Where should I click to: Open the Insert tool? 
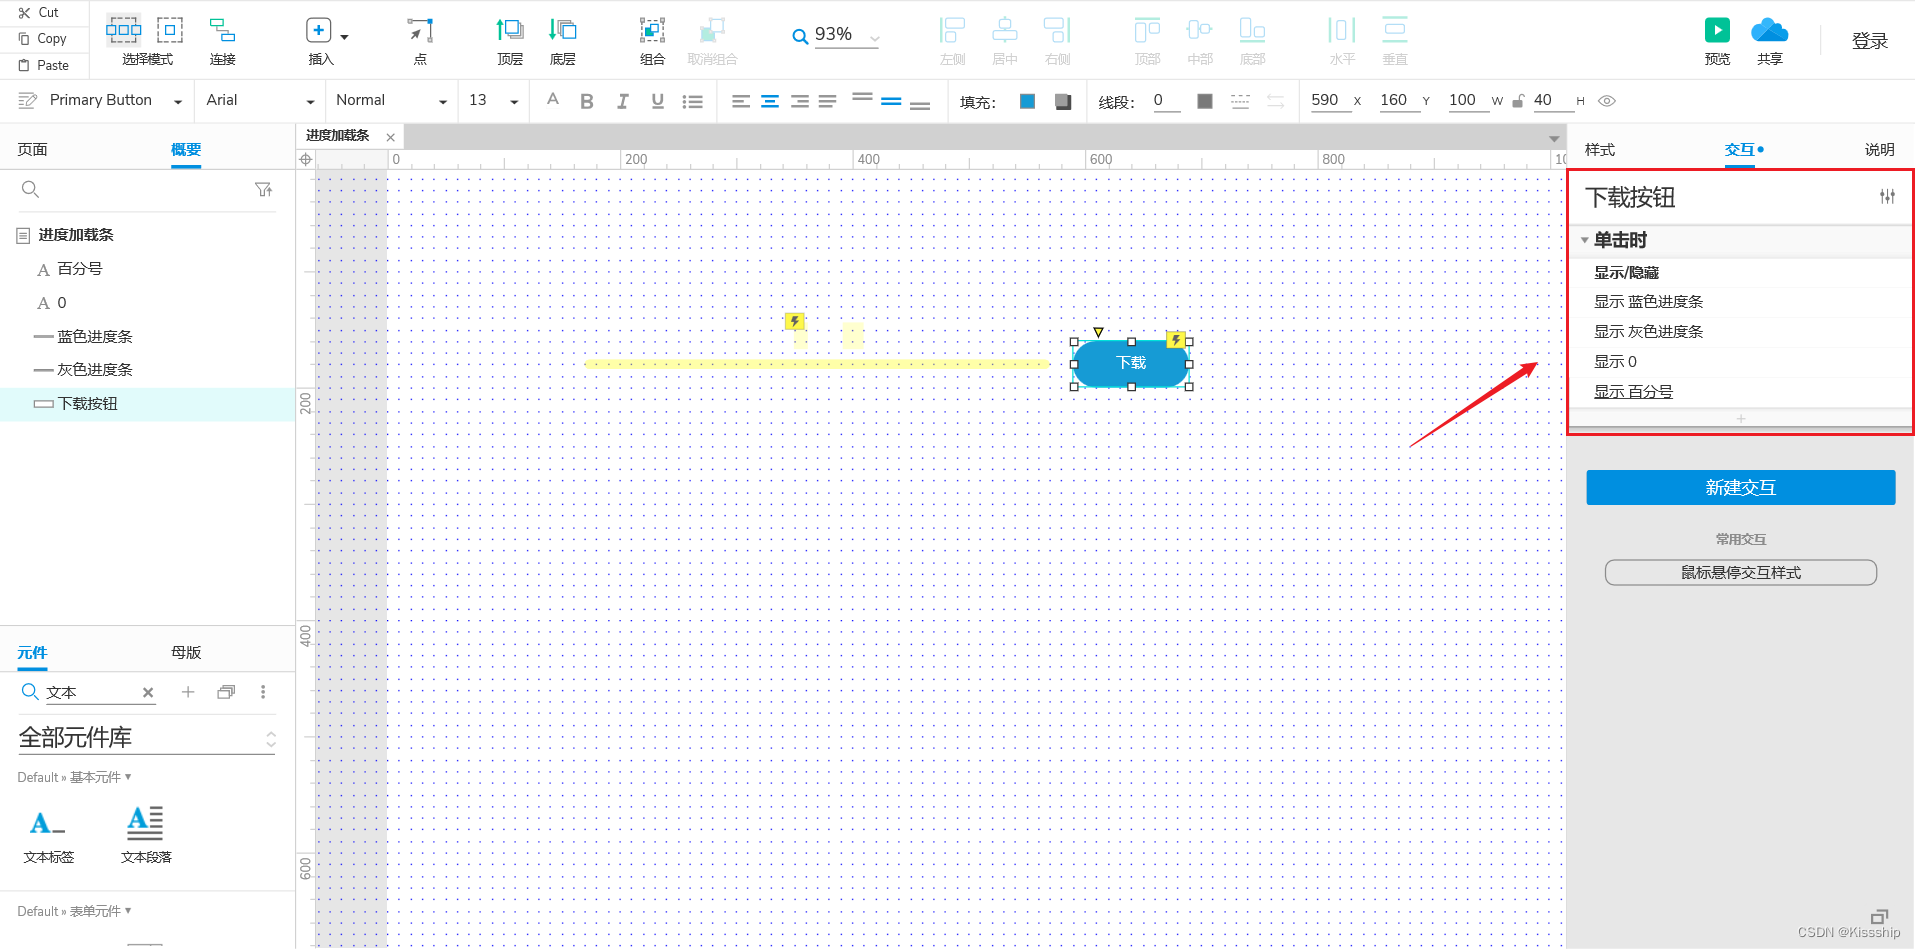318,40
